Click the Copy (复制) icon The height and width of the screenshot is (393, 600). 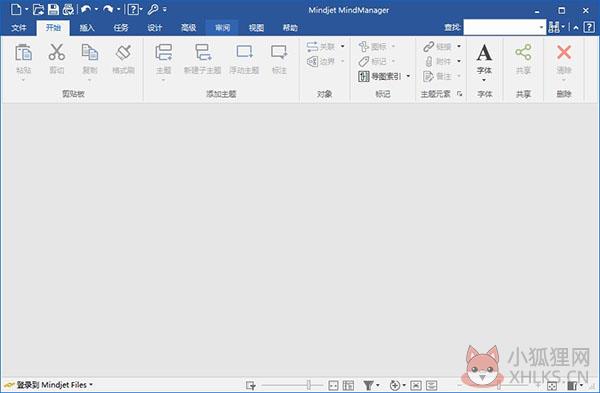[x=90, y=52]
